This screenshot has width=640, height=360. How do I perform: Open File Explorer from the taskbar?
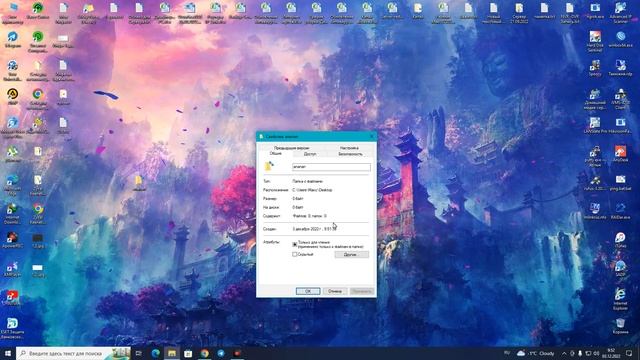pyautogui.click(x=172, y=353)
